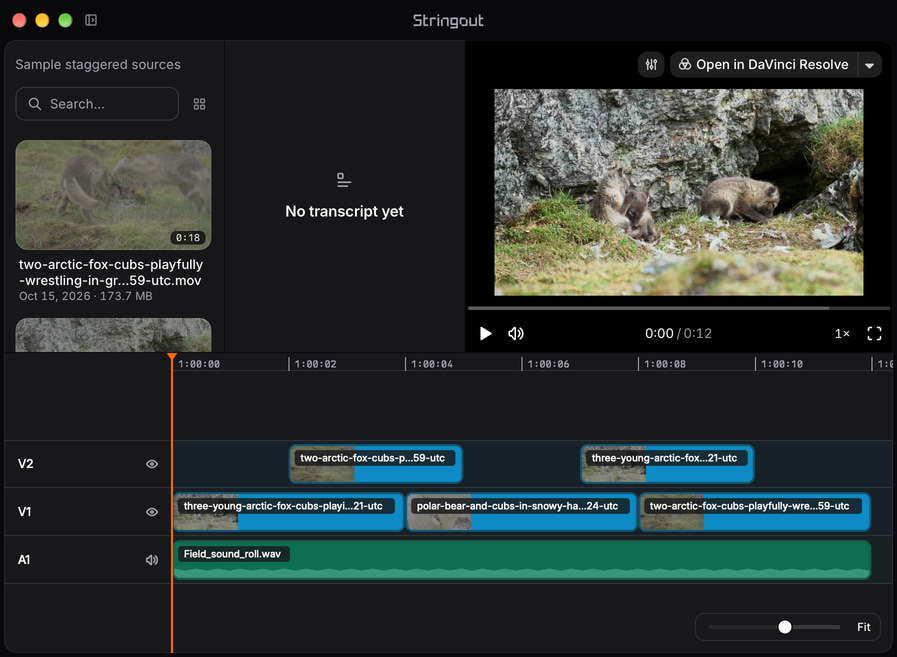Mute the preview player volume

point(516,334)
